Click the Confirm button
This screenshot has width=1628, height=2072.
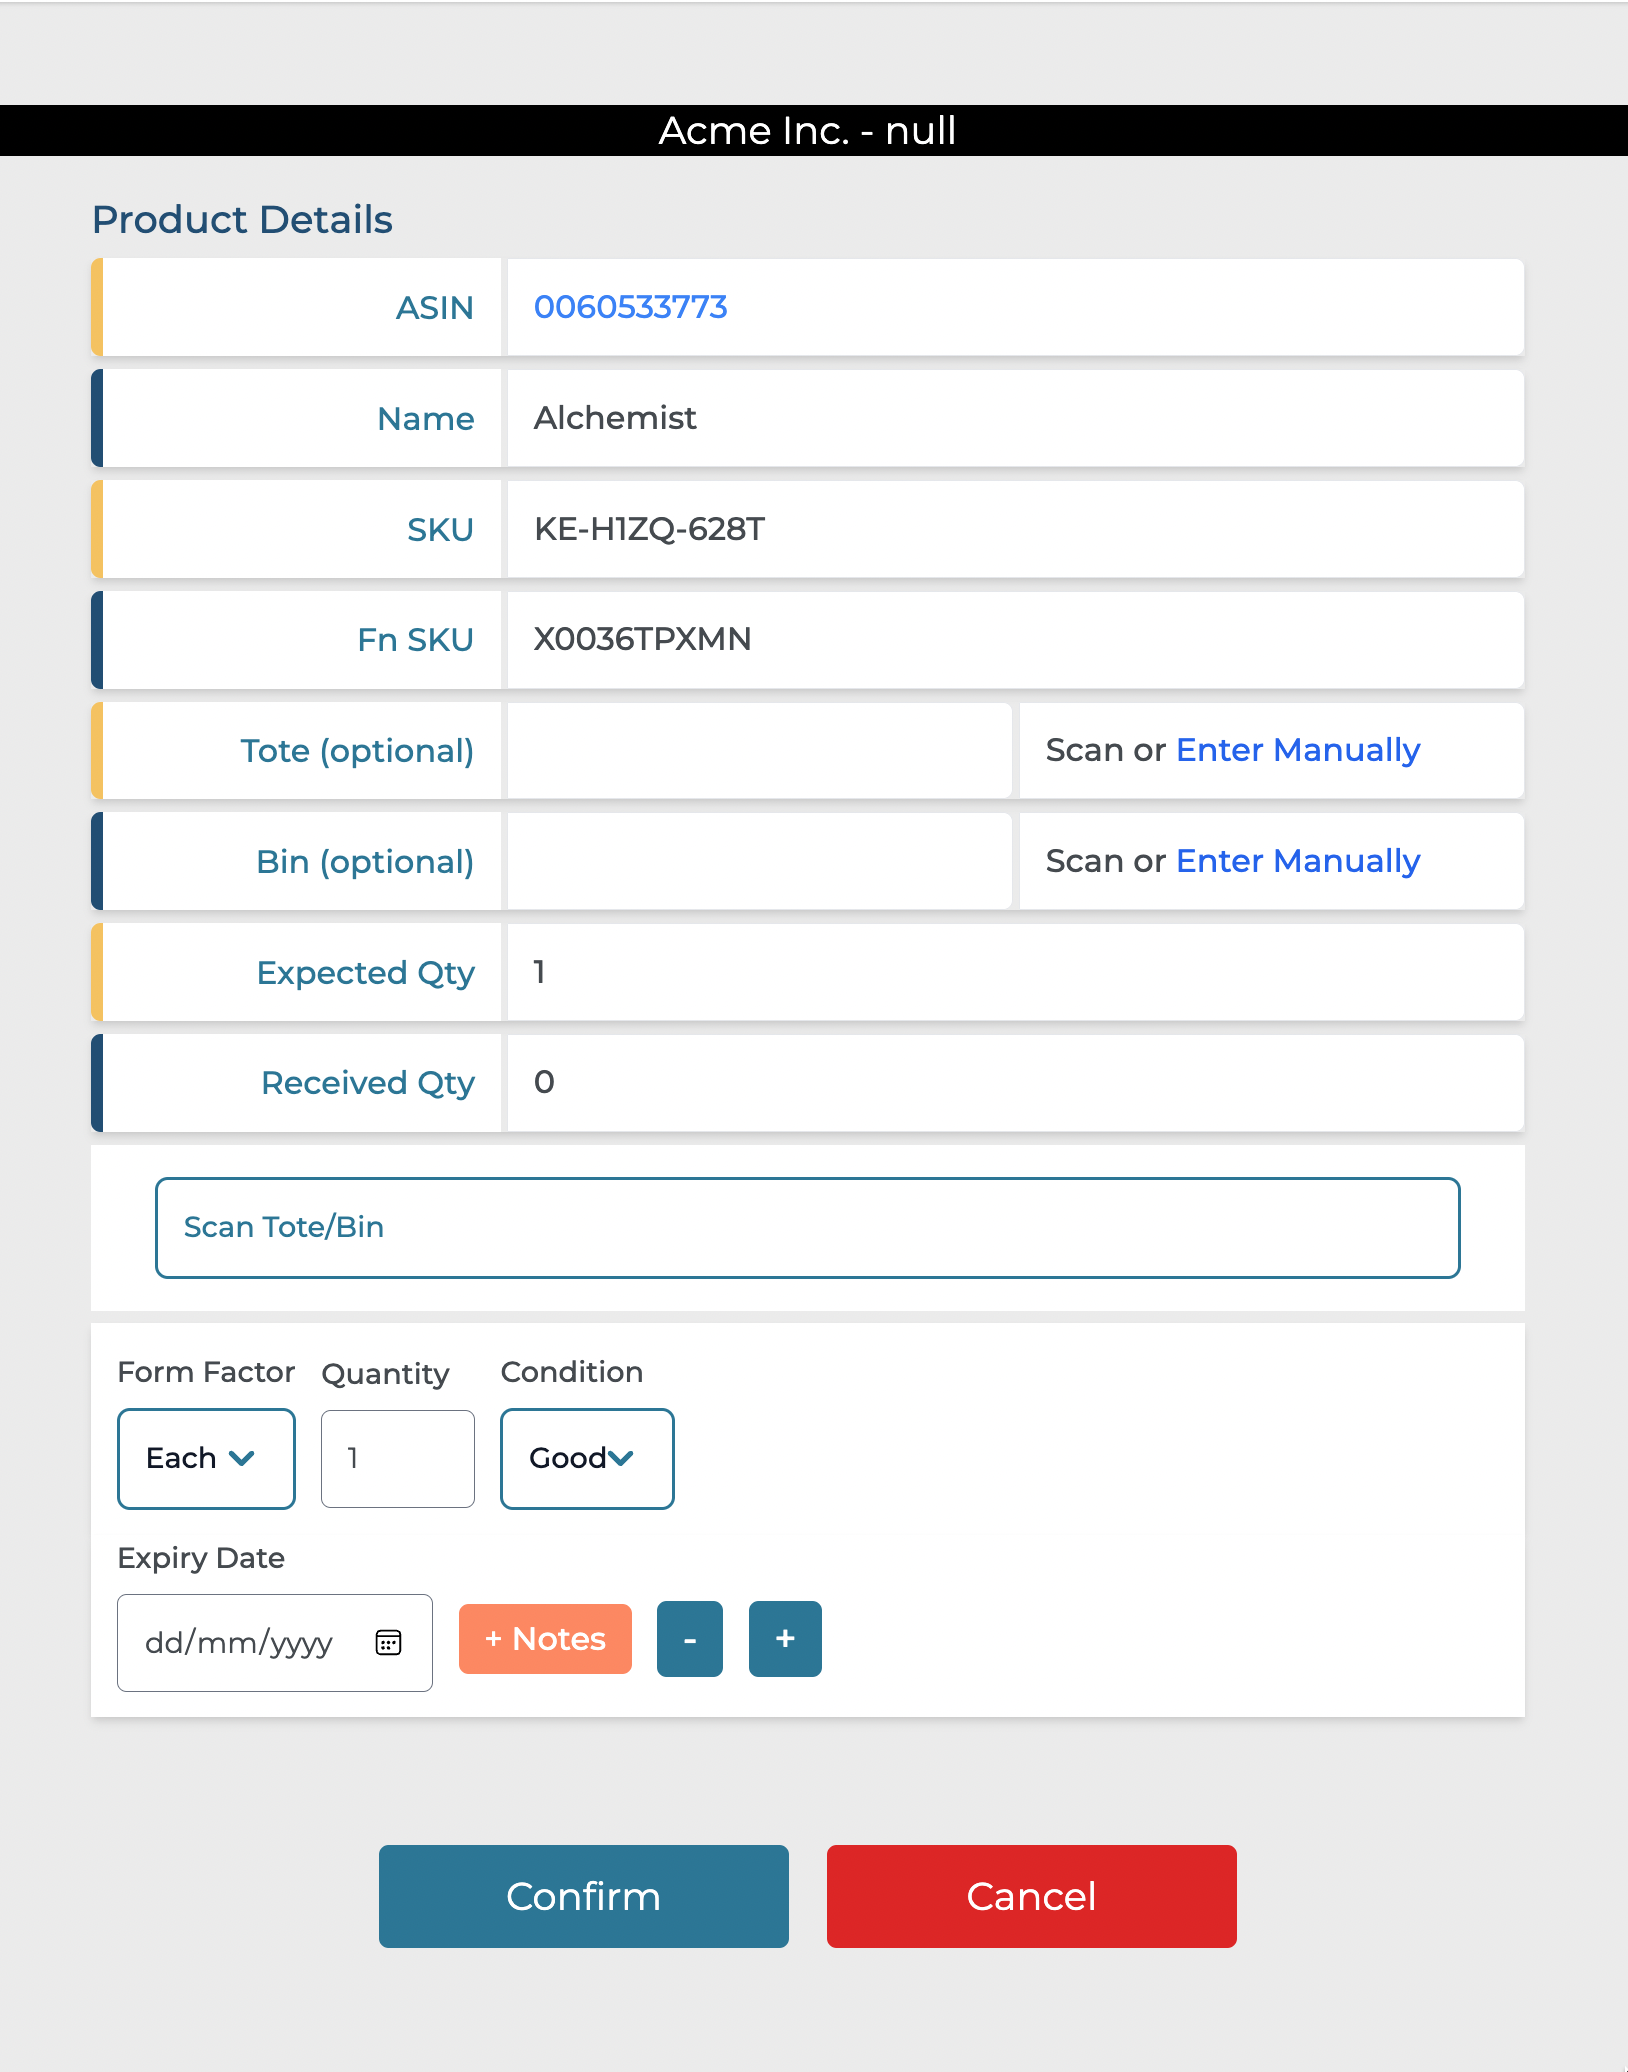pos(583,1895)
